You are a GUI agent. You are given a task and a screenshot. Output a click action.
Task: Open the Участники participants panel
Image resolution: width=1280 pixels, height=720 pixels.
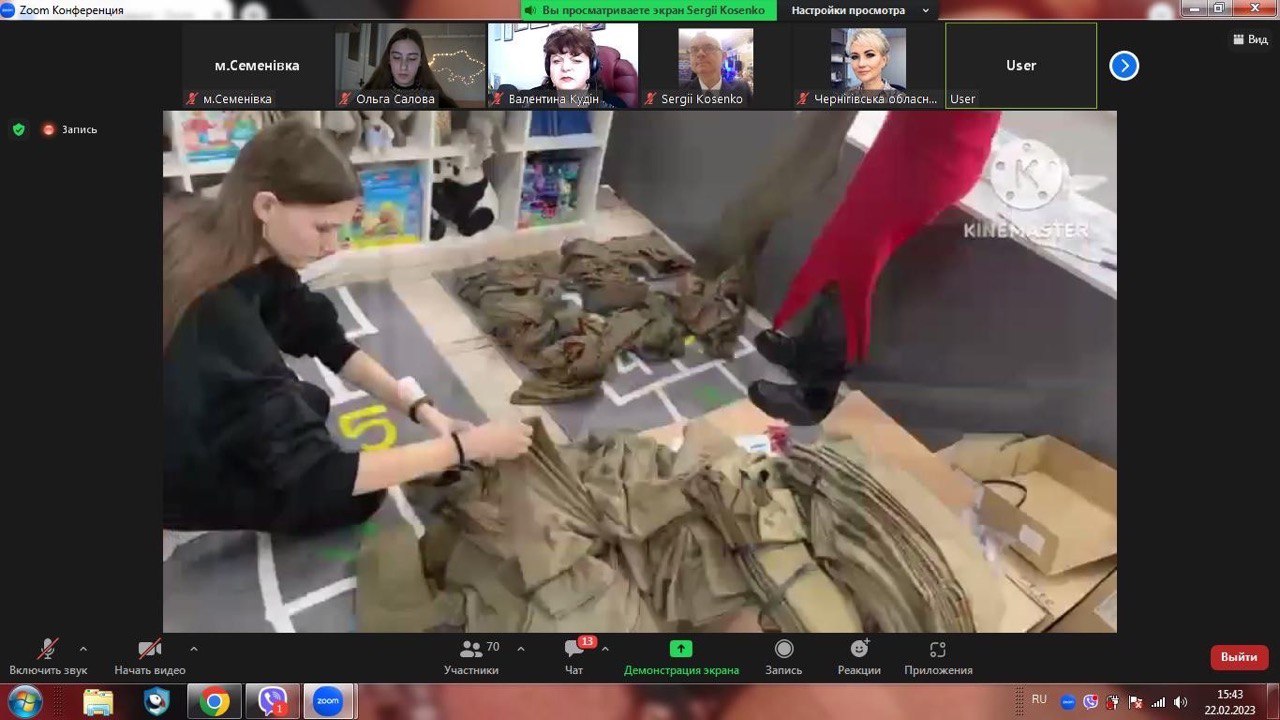pos(471,658)
